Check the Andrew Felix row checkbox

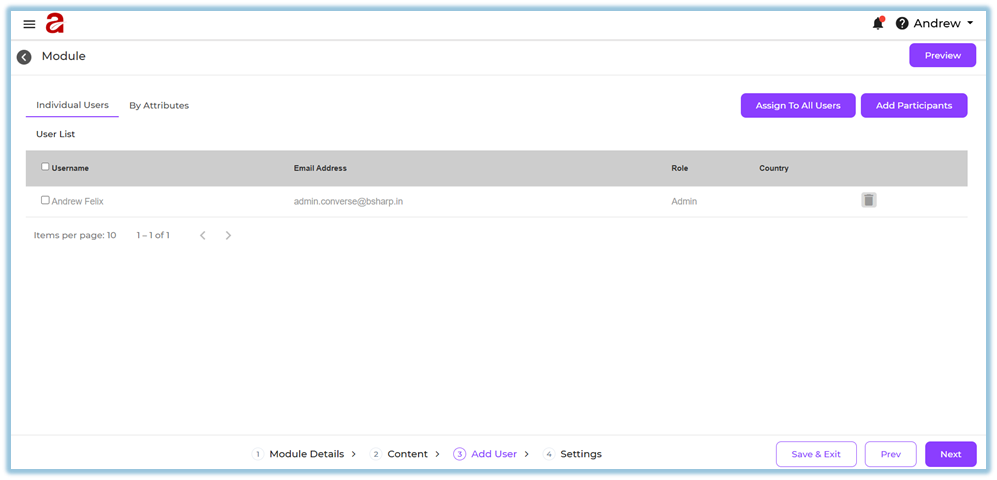pos(45,200)
